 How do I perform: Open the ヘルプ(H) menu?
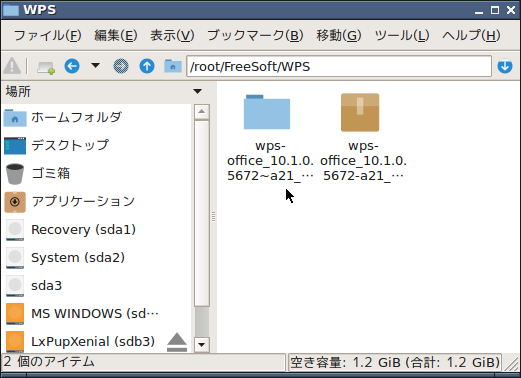tap(471, 35)
